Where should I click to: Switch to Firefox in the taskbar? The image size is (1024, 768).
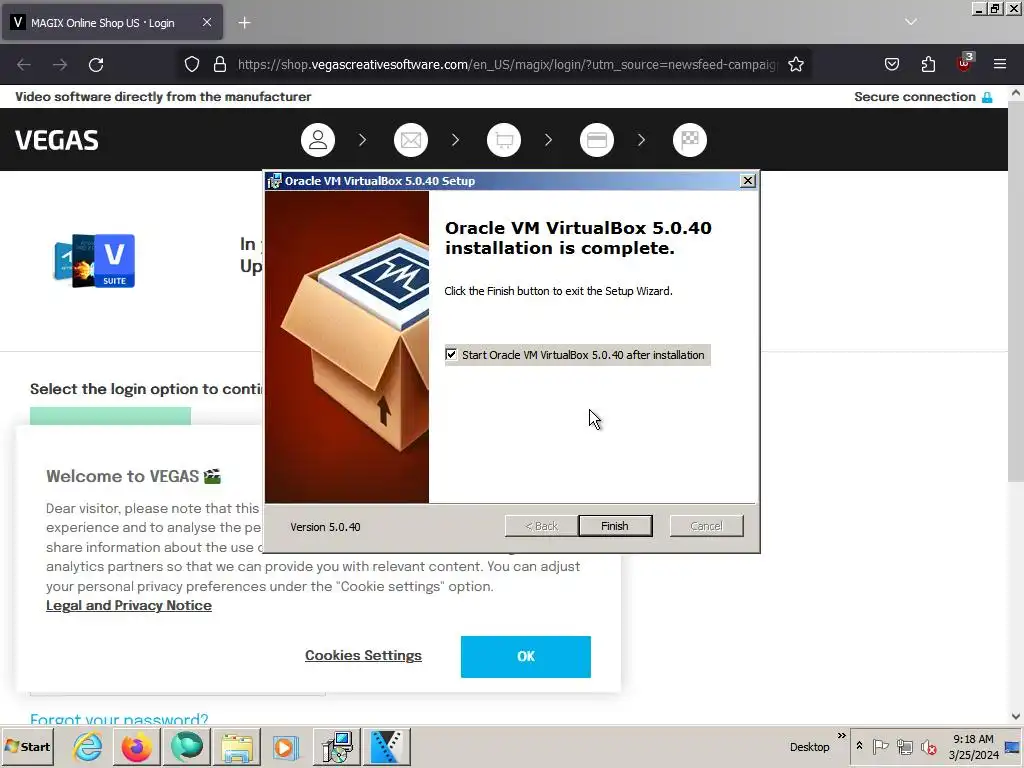click(x=136, y=747)
